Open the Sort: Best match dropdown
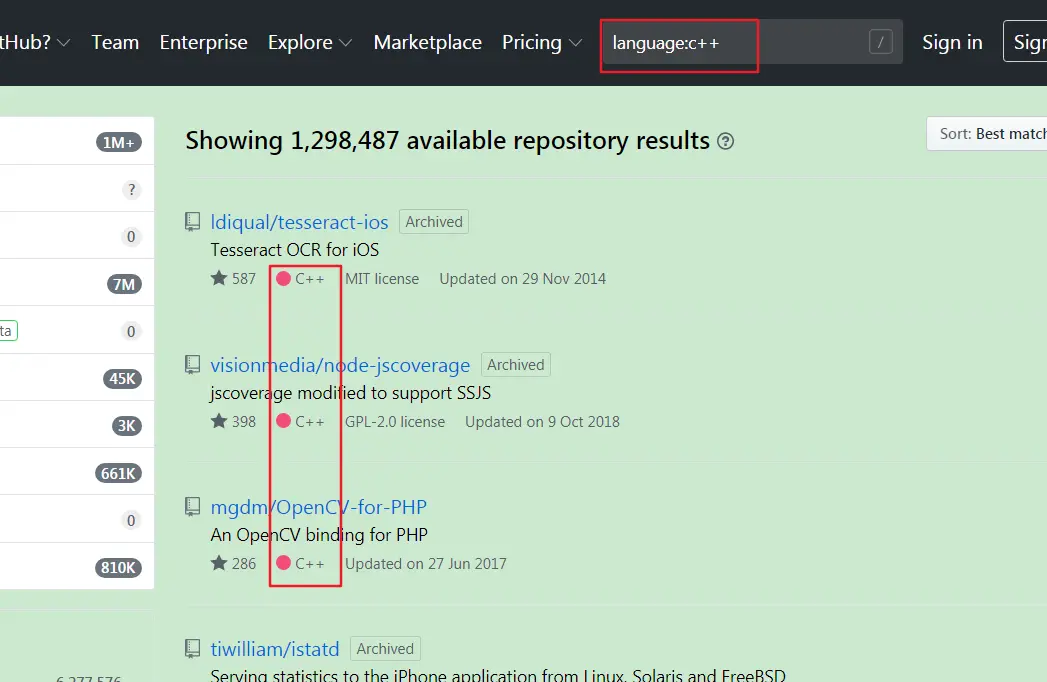The image size is (1047, 682). click(x=987, y=134)
